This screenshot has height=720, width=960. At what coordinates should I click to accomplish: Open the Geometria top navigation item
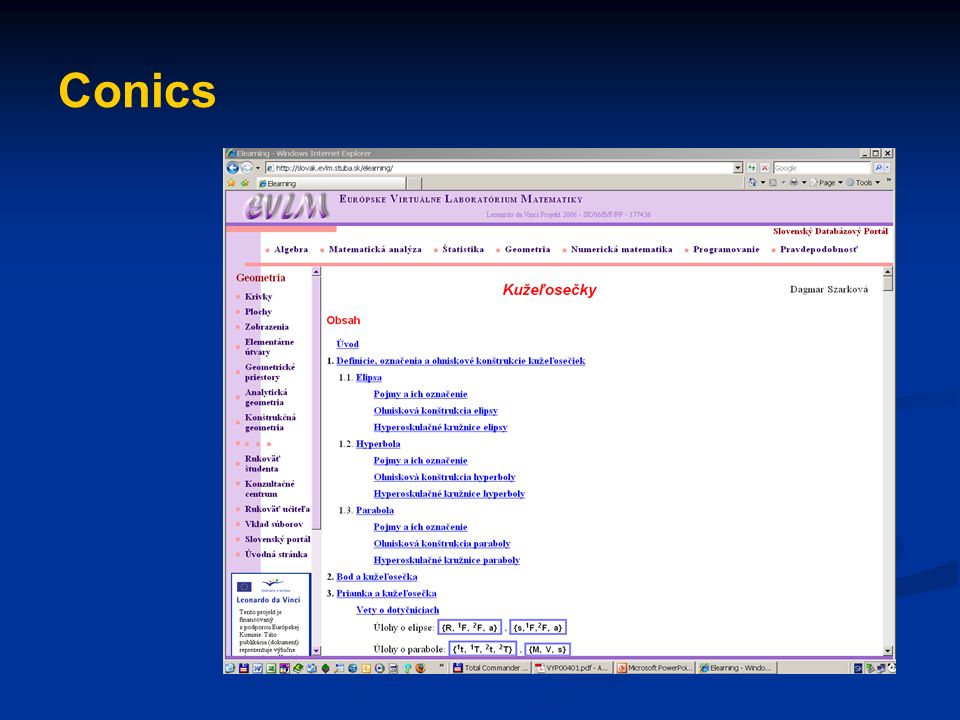(527, 249)
